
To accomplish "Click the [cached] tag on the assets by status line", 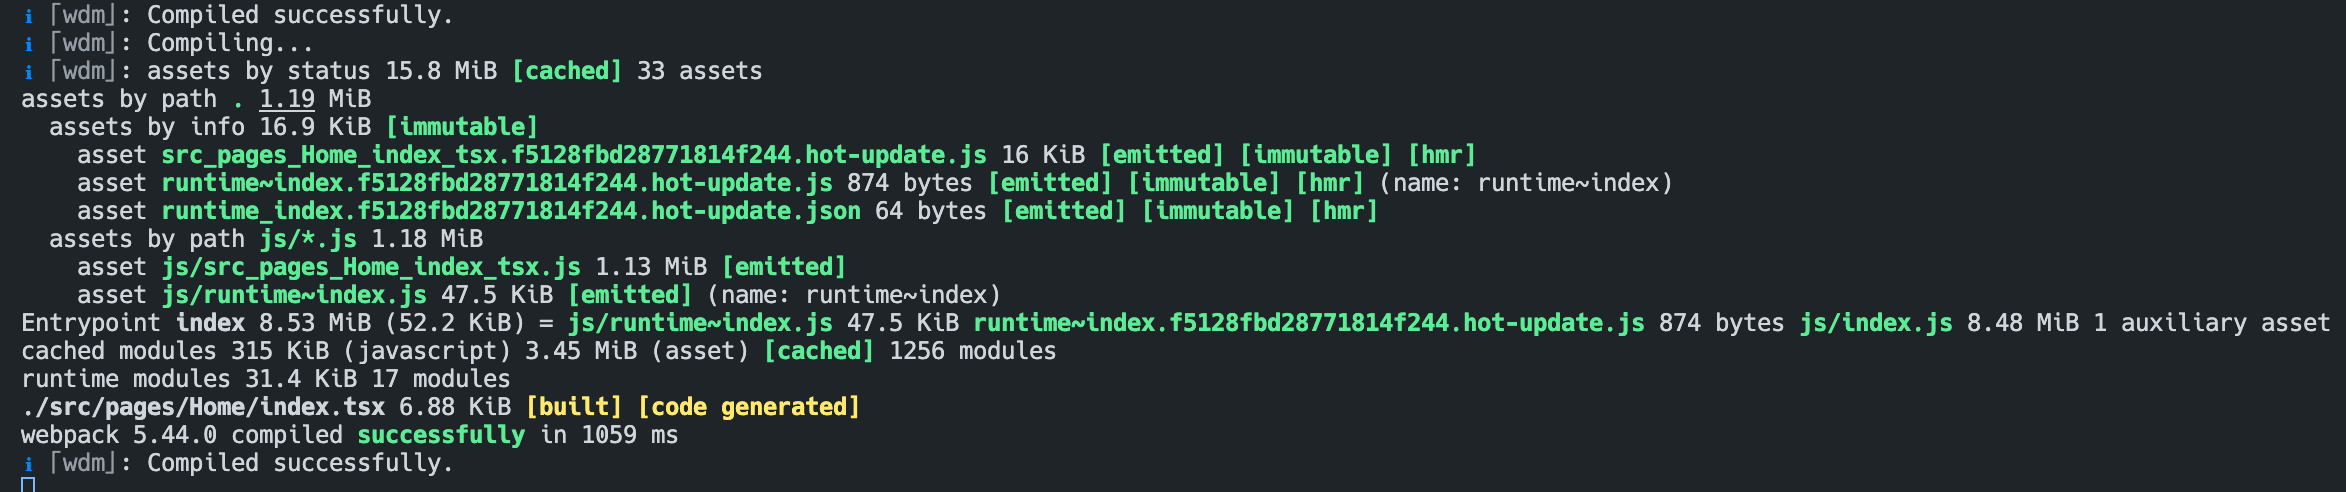I will click(x=567, y=71).
